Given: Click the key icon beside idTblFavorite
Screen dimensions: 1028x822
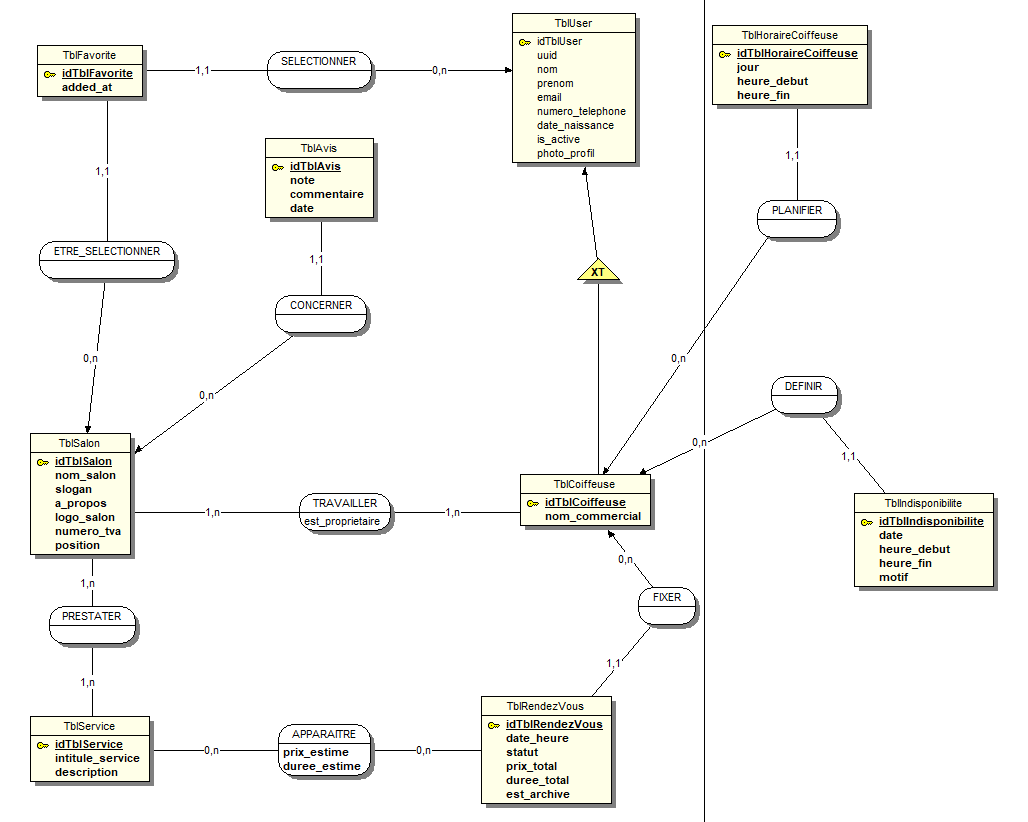Looking at the screenshot, I should (x=49, y=74).
